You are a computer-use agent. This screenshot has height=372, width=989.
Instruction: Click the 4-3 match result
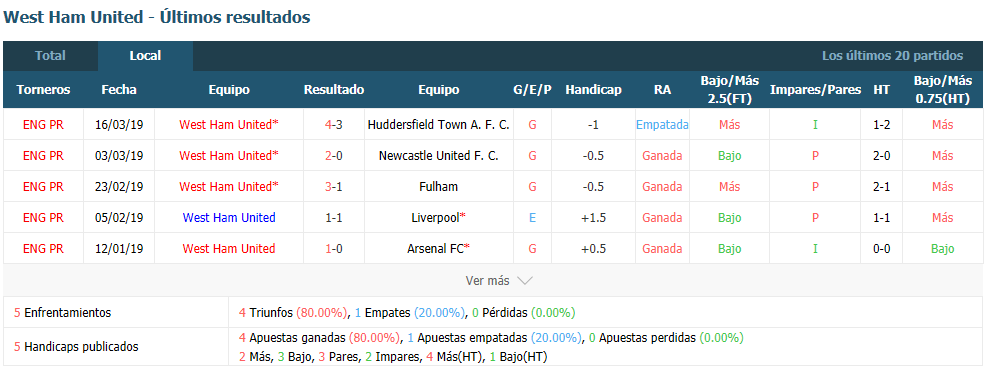(x=334, y=125)
